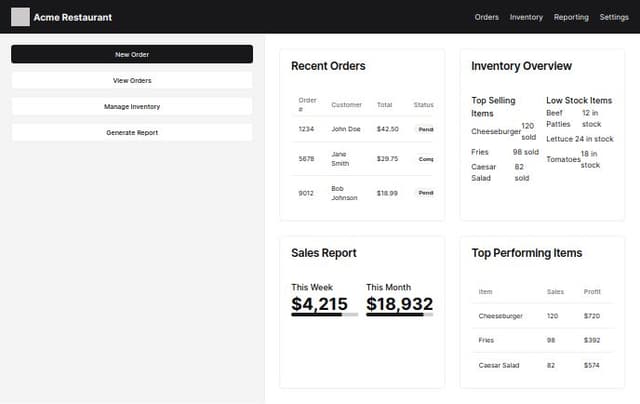Click the $720 profit value
Viewport: 640px width, 404px height.
[x=592, y=316]
